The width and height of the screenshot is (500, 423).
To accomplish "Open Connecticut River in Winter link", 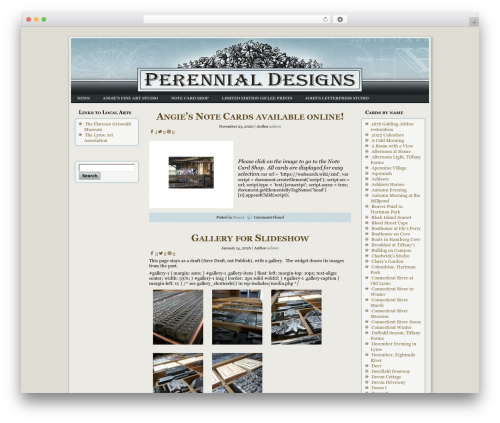I will tap(392, 292).
